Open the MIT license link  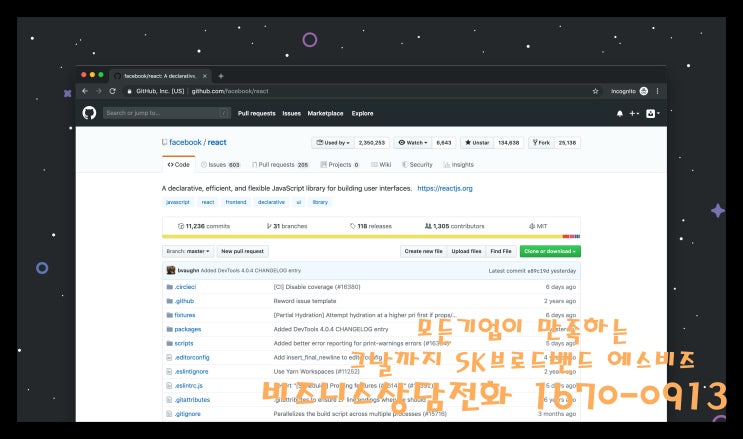click(538, 226)
